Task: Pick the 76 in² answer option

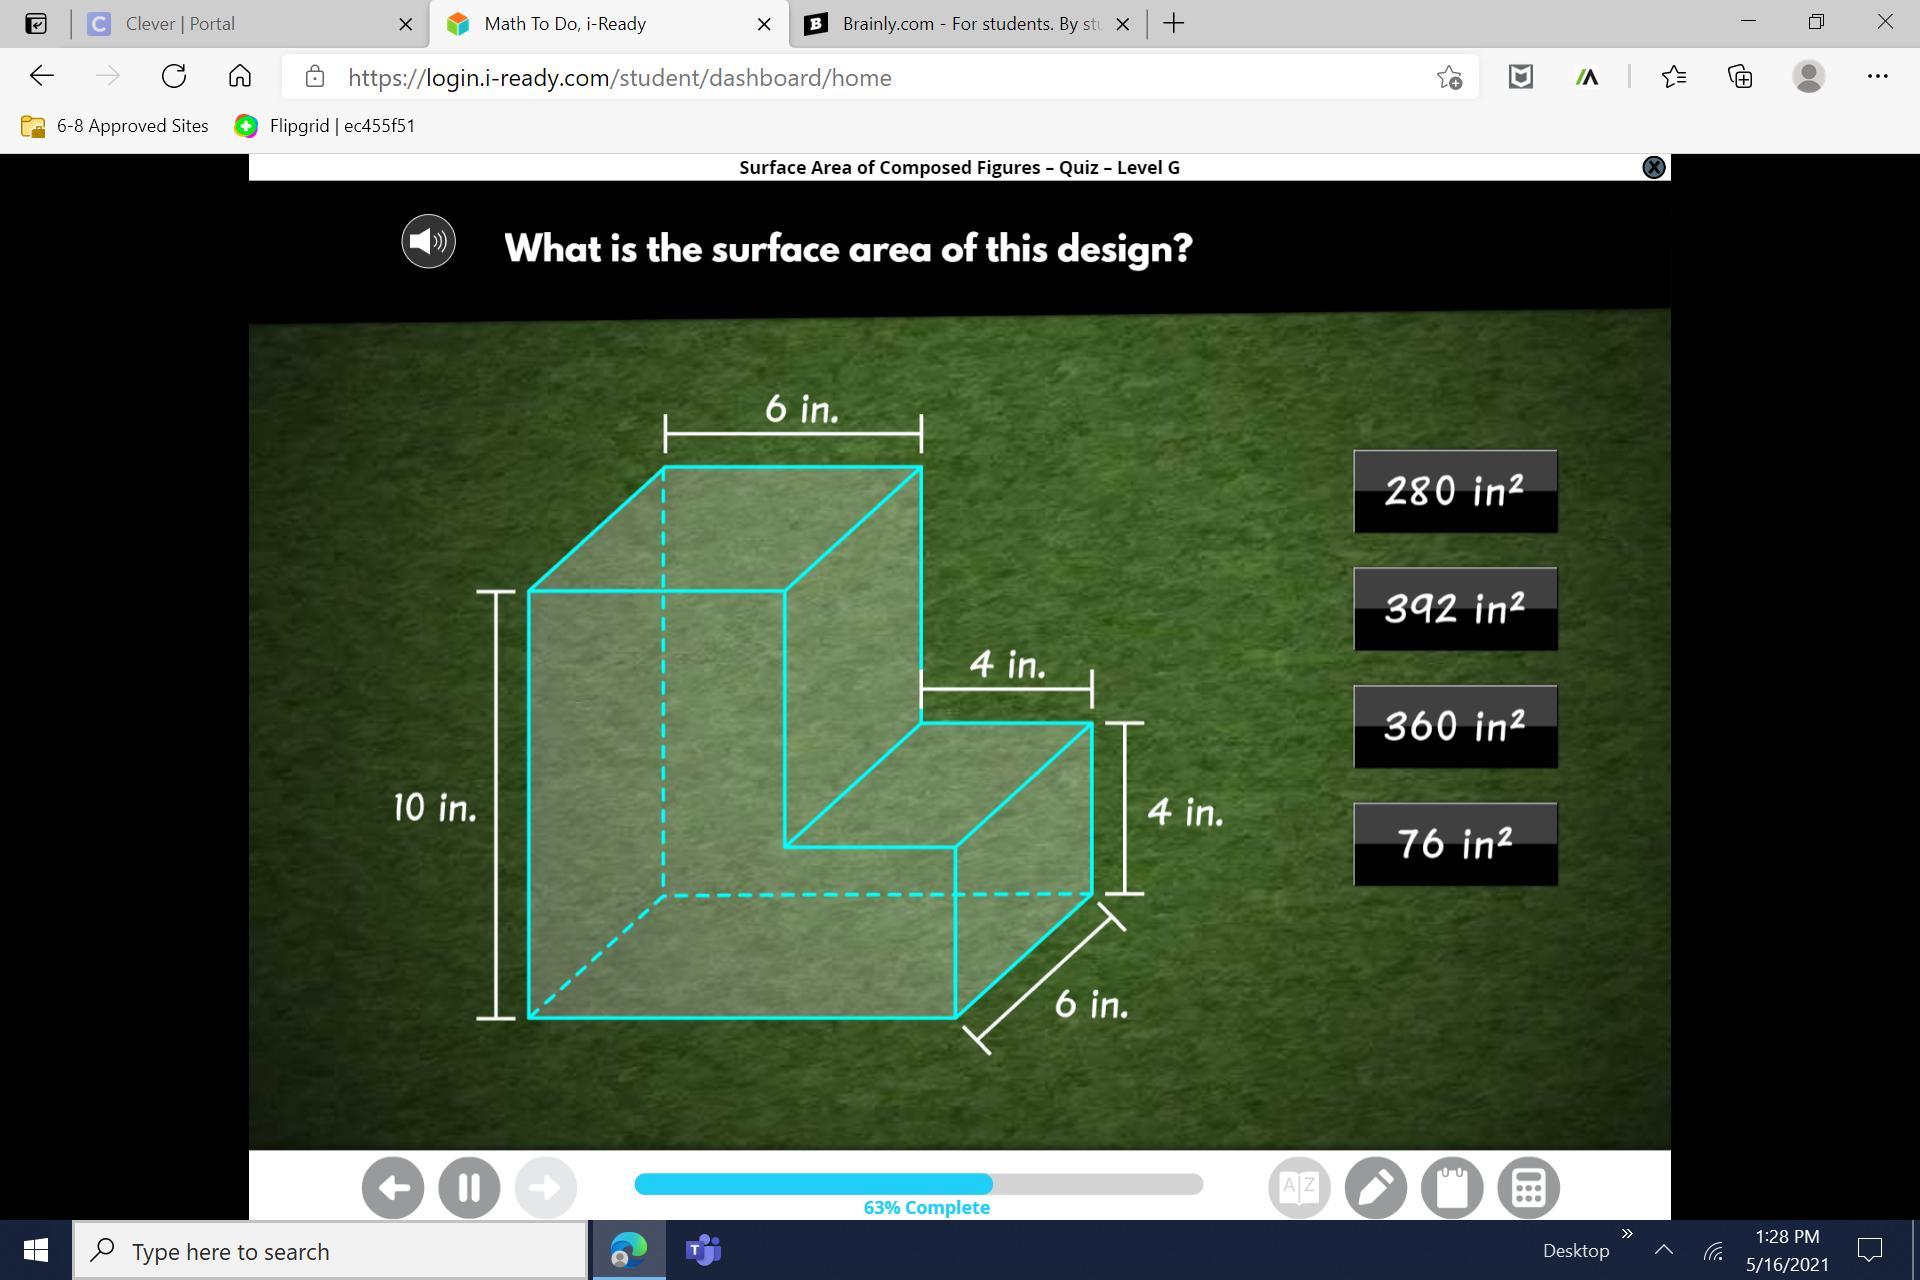Action: (1455, 844)
